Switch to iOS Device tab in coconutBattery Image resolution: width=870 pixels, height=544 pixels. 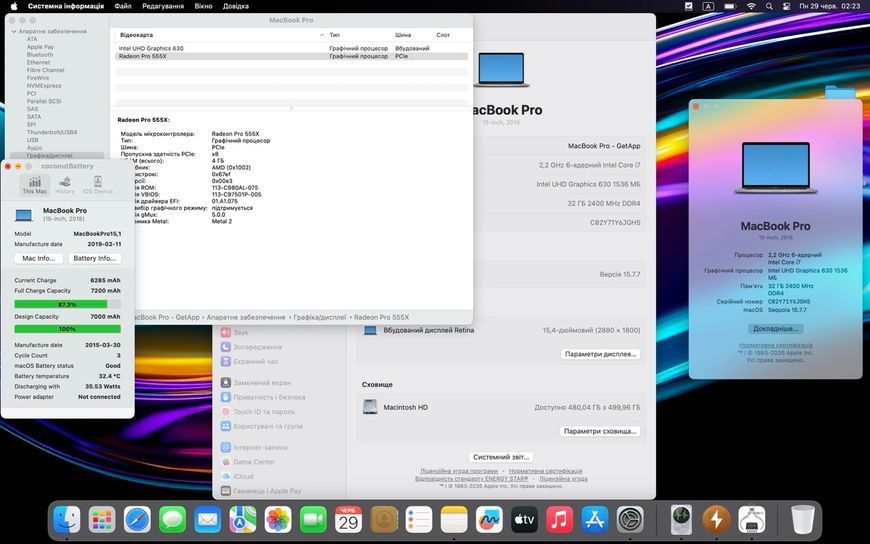tap(98, 185)
